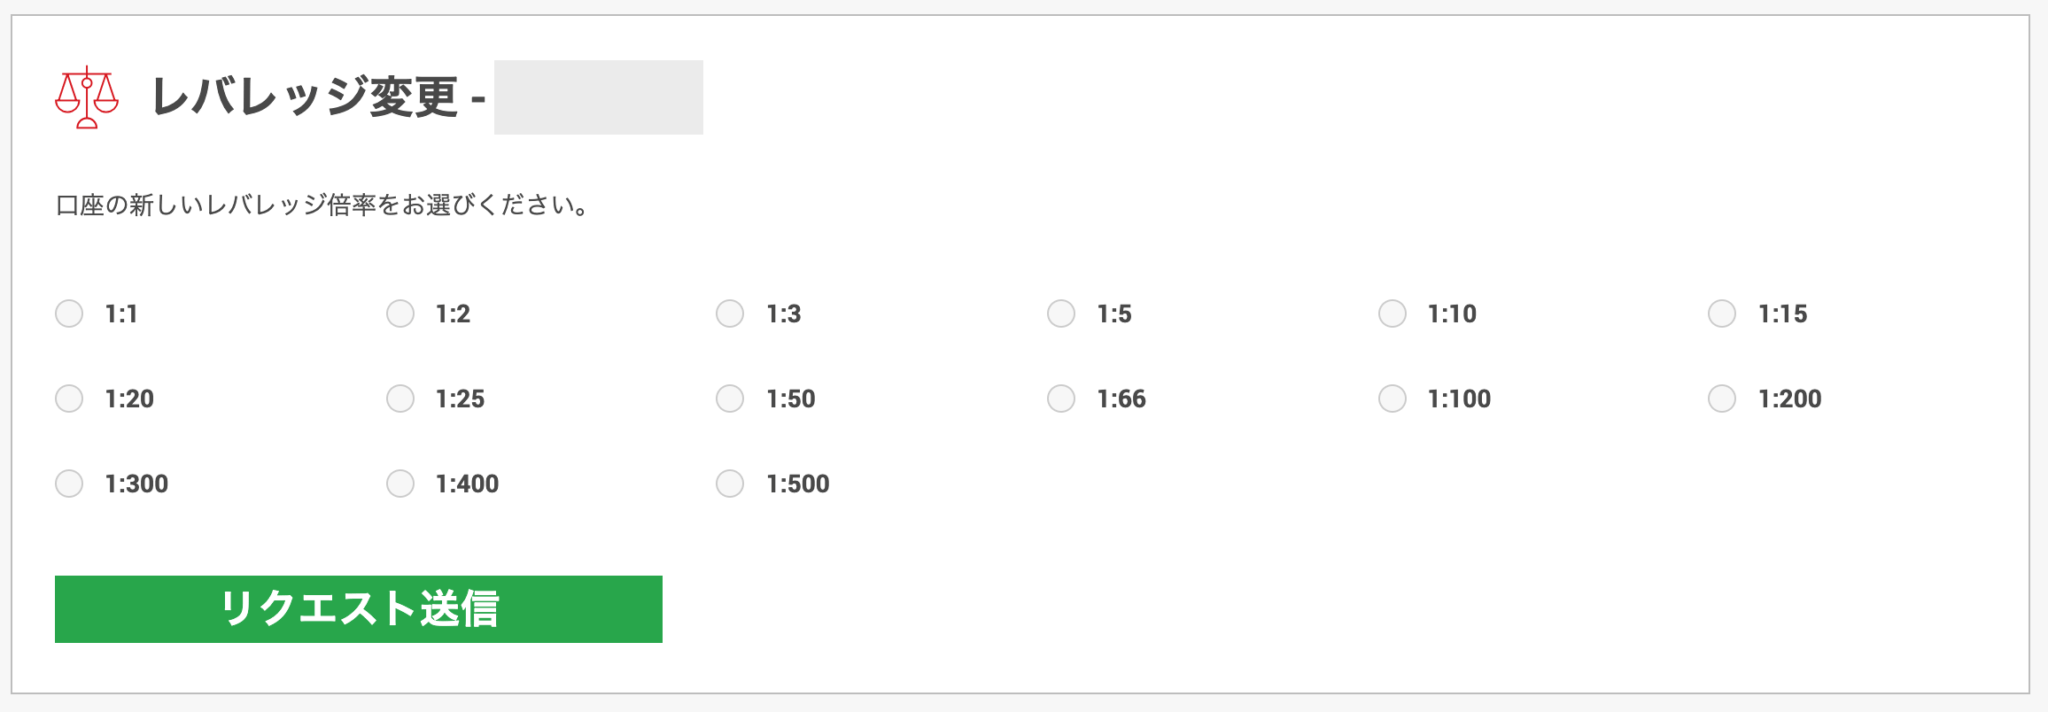The width and height of the screenshot is (2048, 712).
Task: Click the green リクエスト送信 button
Action: pyautogui.click(x=358, y=609)
